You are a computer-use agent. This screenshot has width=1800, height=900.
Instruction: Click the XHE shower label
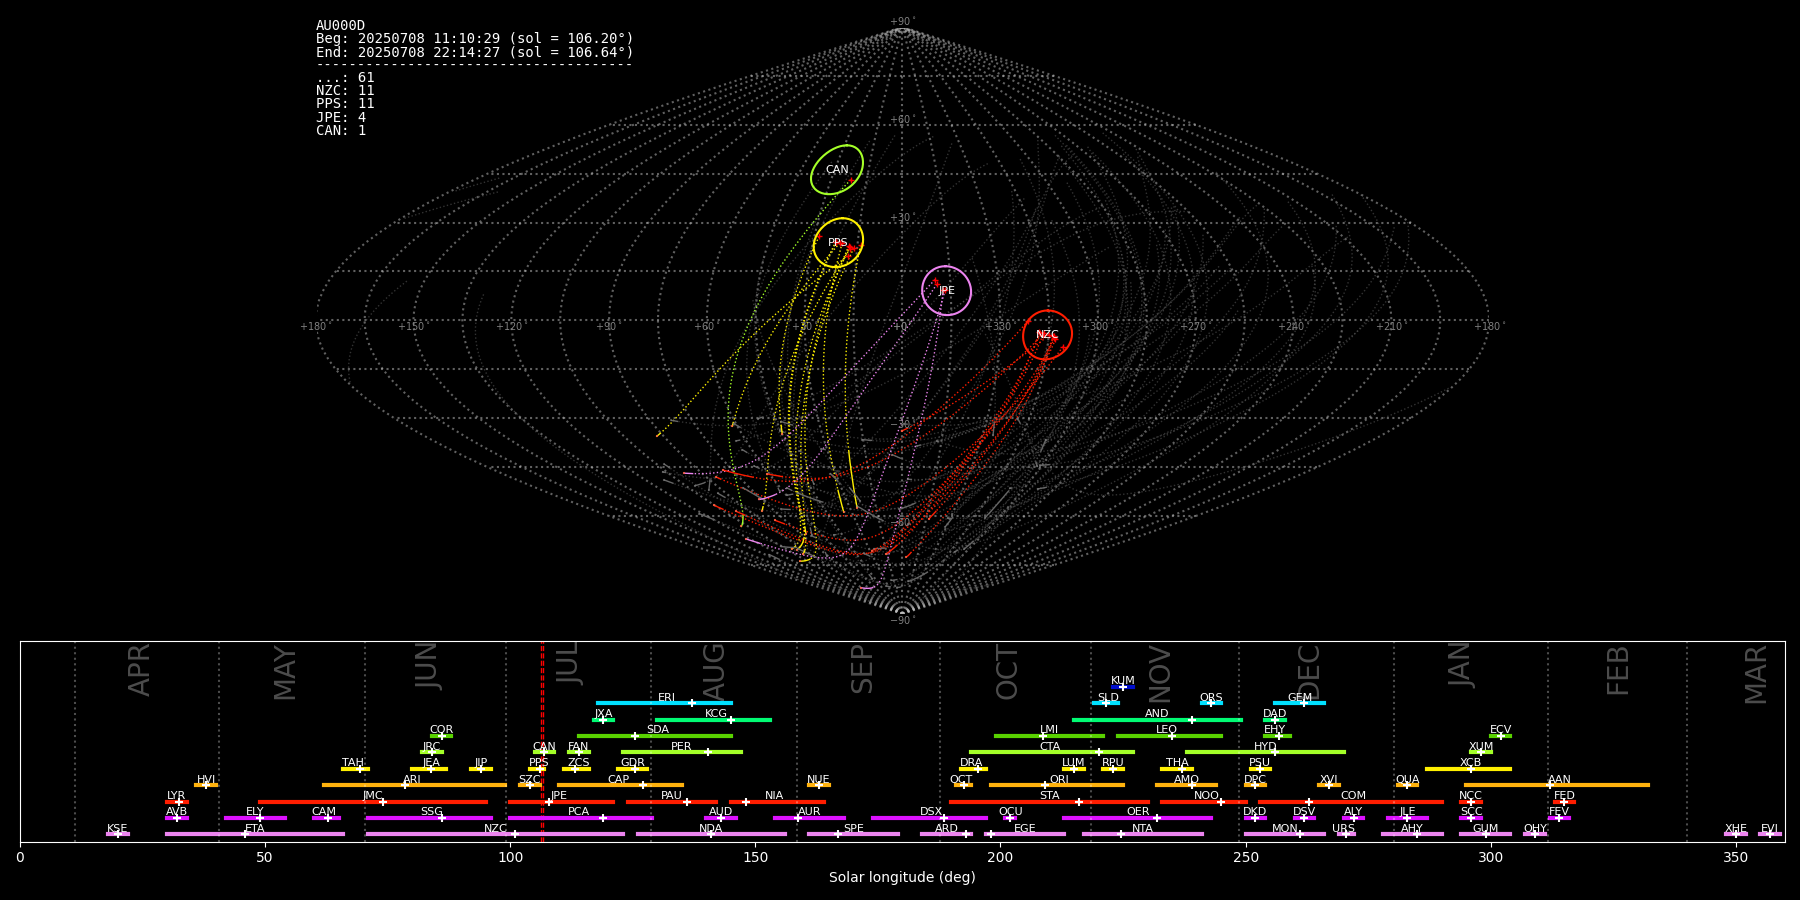pyautogui.click(x=1736, y=829)
